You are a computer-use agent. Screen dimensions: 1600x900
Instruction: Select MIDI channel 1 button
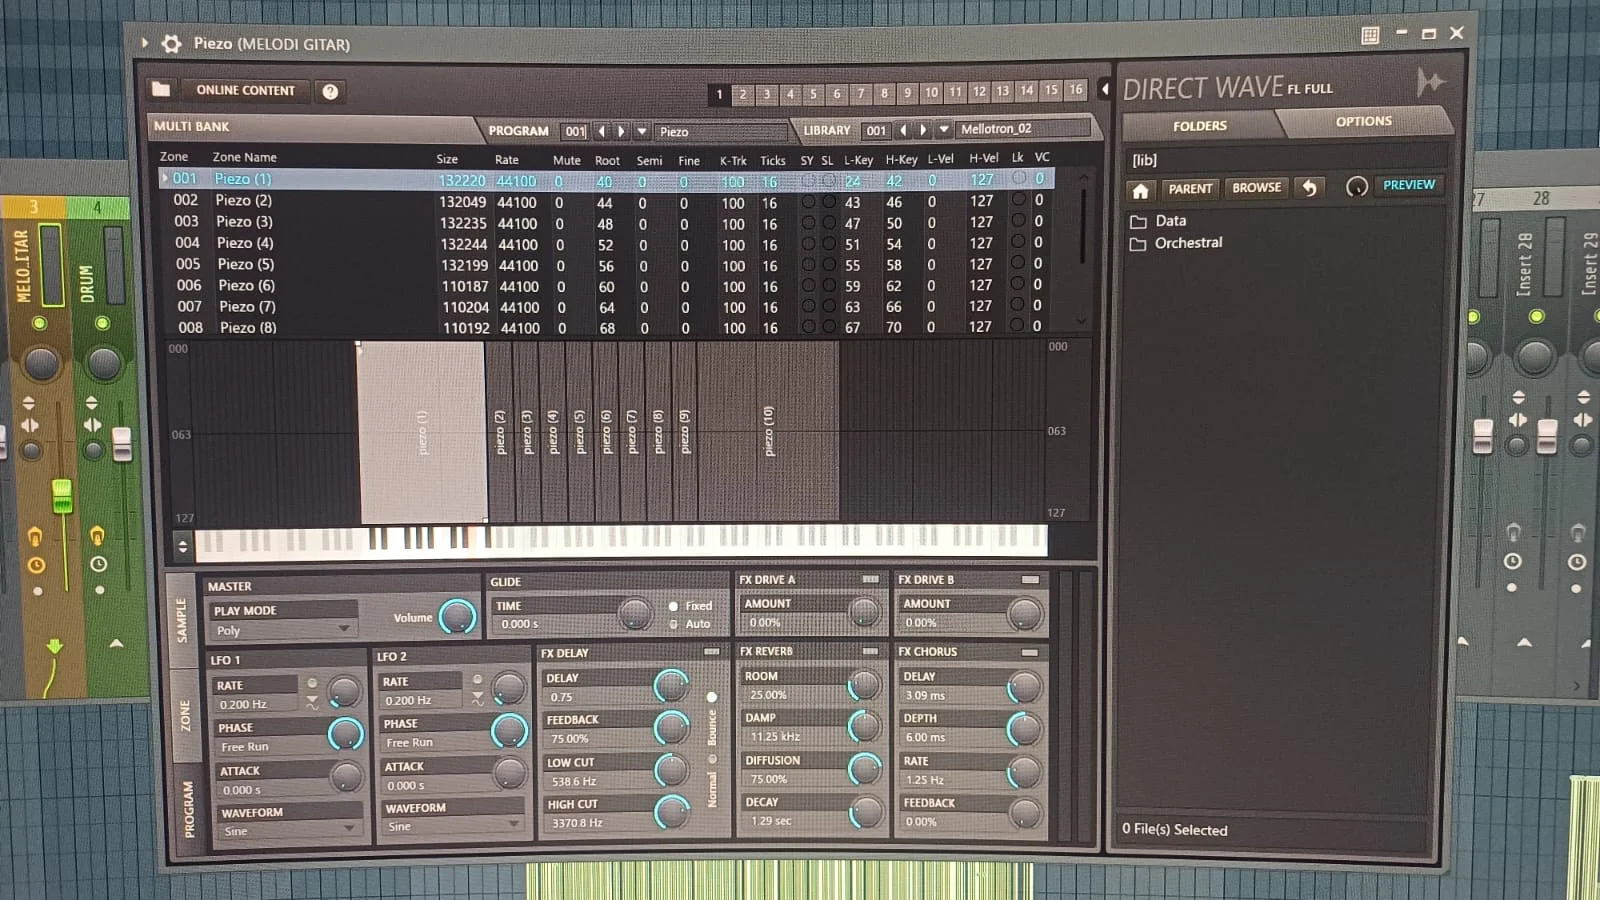coord(719,95)
